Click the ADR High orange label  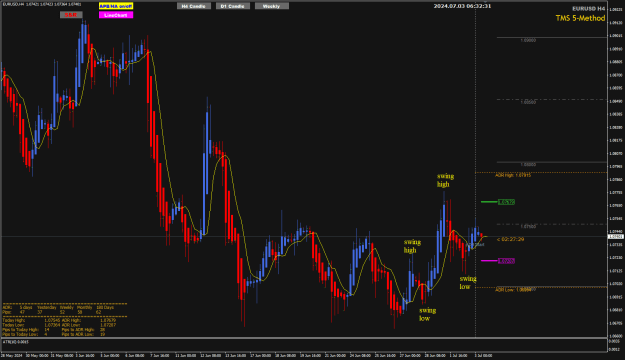pos(513,175)
